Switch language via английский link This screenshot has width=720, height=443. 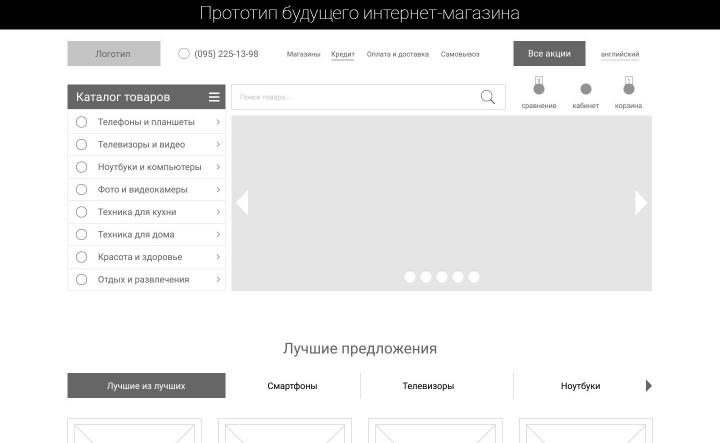(x=620, y=54)
